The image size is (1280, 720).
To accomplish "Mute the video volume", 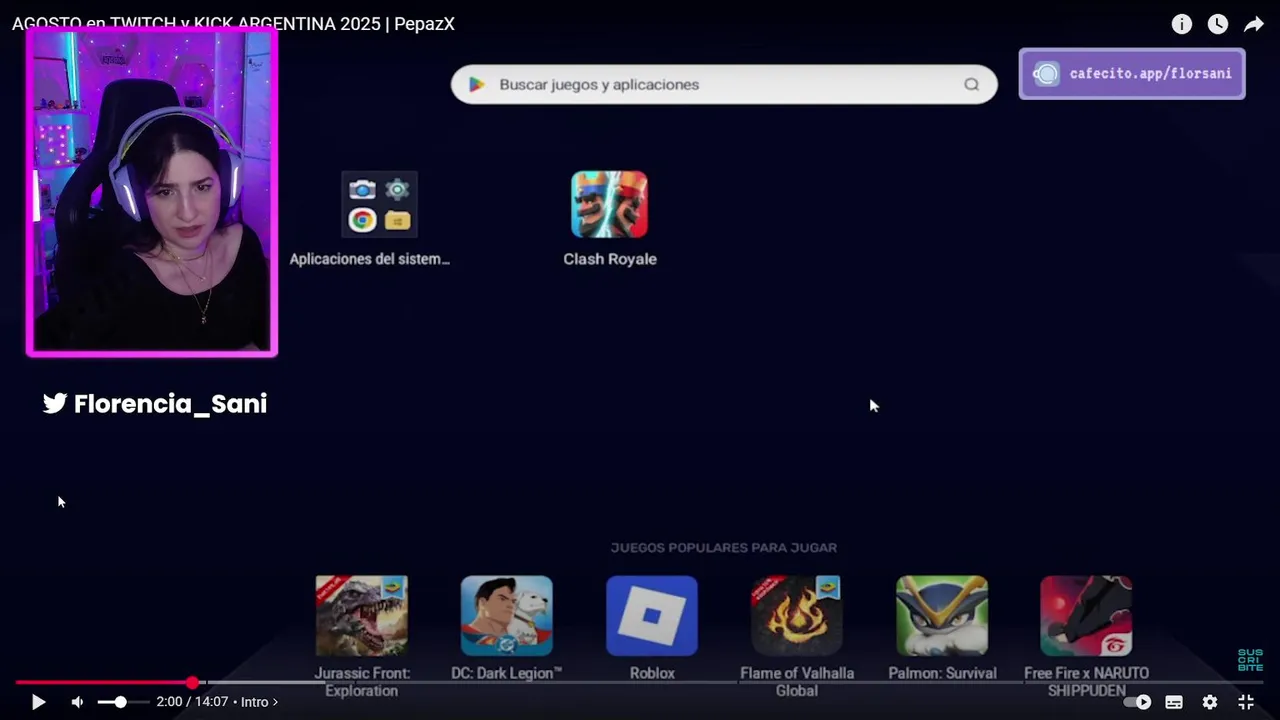I will (x=77, y=702).
